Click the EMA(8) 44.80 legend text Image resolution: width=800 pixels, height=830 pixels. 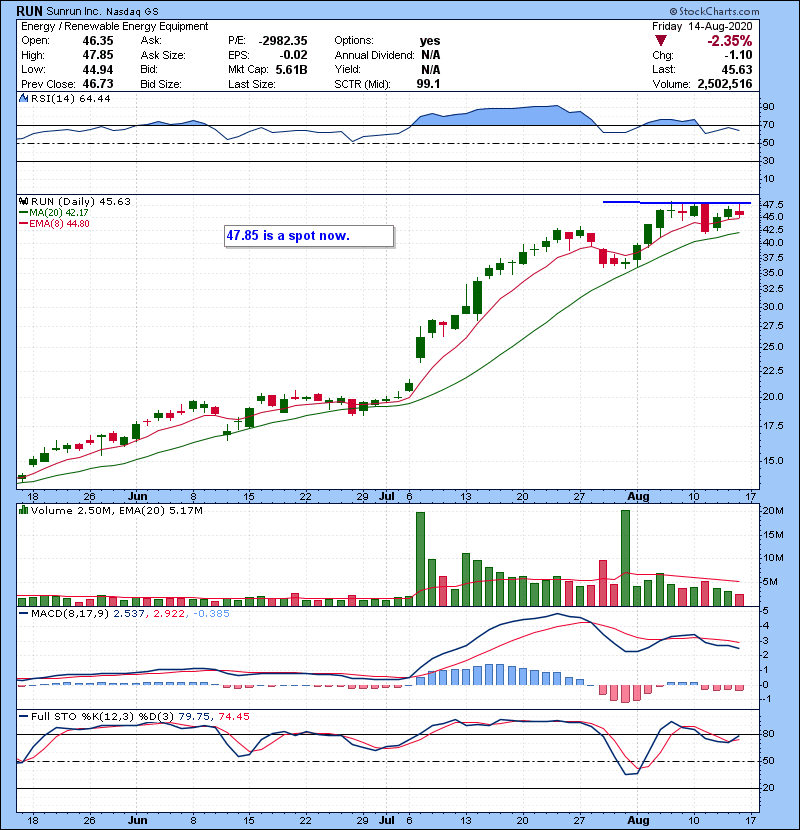click(59, 224)
